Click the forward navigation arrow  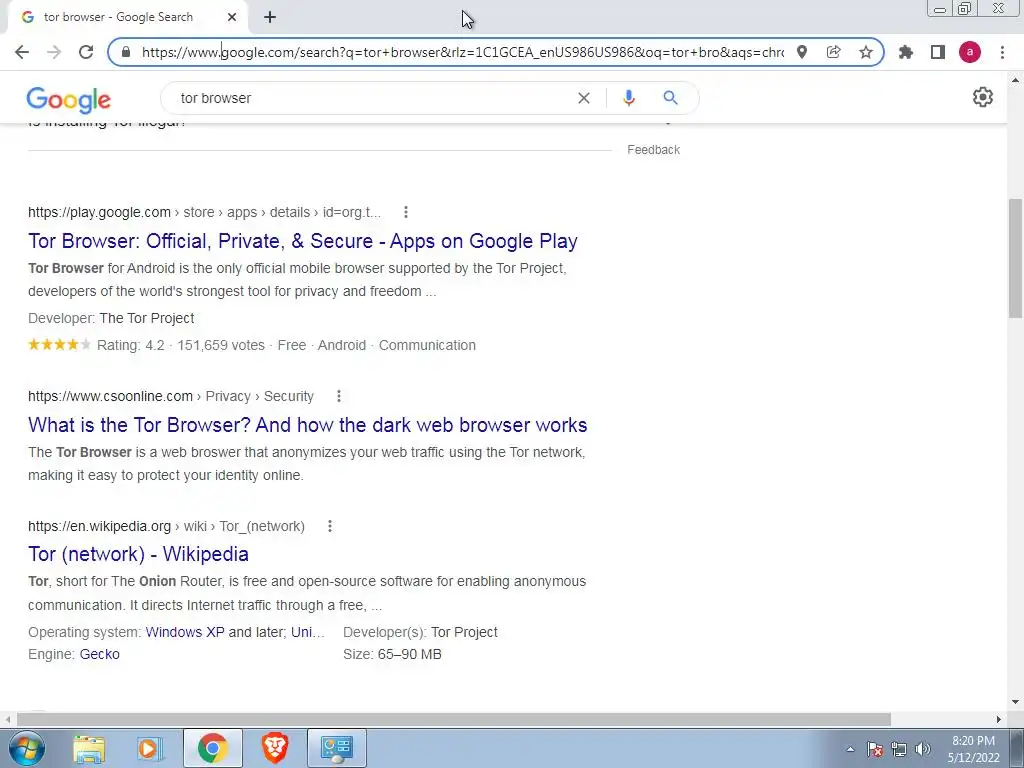point(54,52)
